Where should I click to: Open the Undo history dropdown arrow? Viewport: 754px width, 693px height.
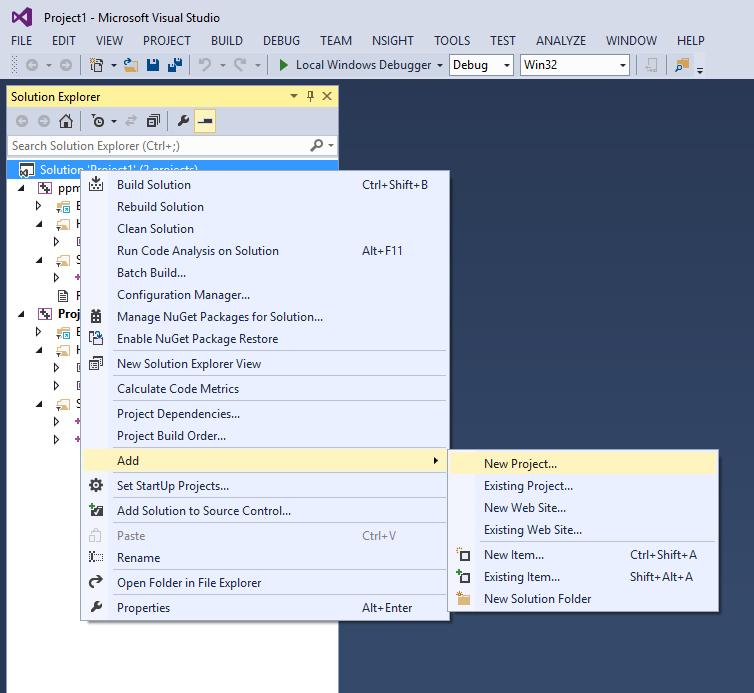click(223, 65)
